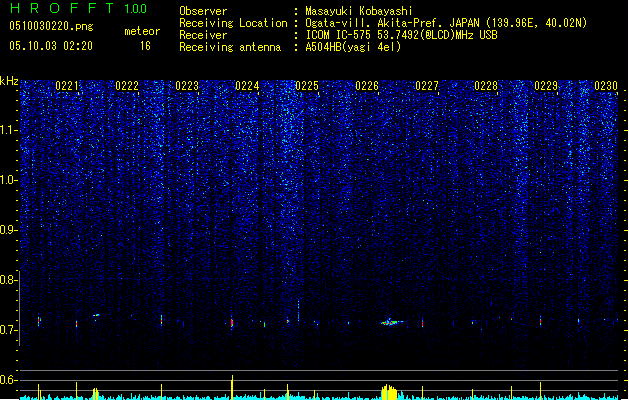Click the Receiving antenna label
The height and width of the screenshot is (400, 629).
click(230, 47)
